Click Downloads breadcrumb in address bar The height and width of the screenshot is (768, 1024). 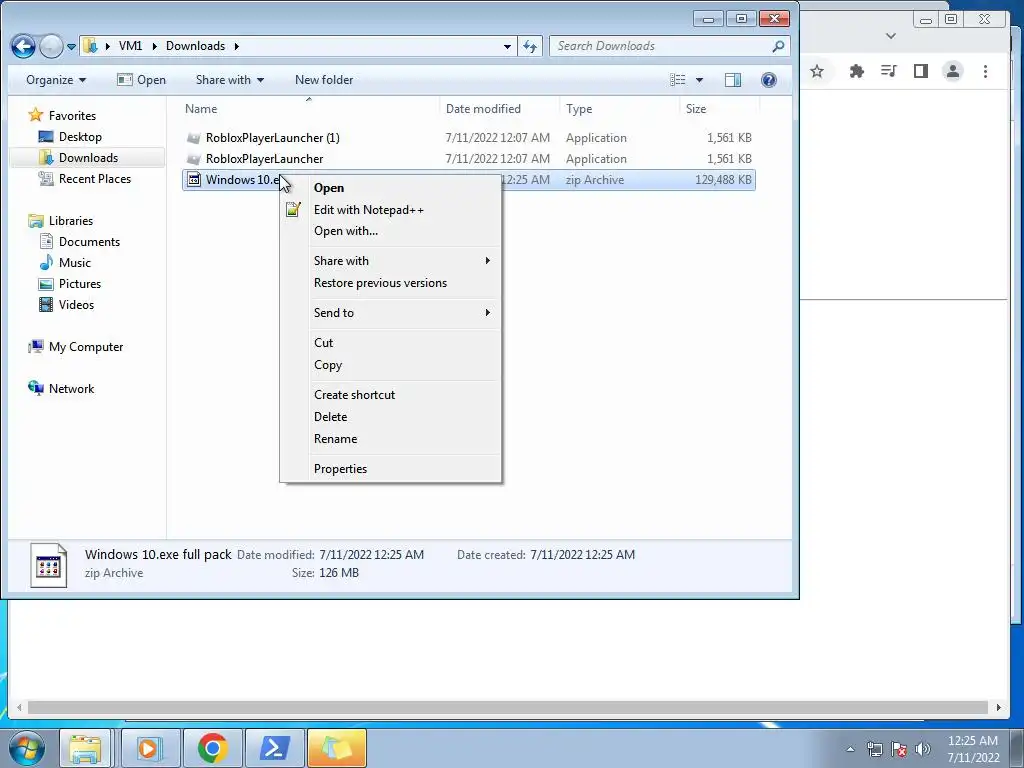(195, 46)
